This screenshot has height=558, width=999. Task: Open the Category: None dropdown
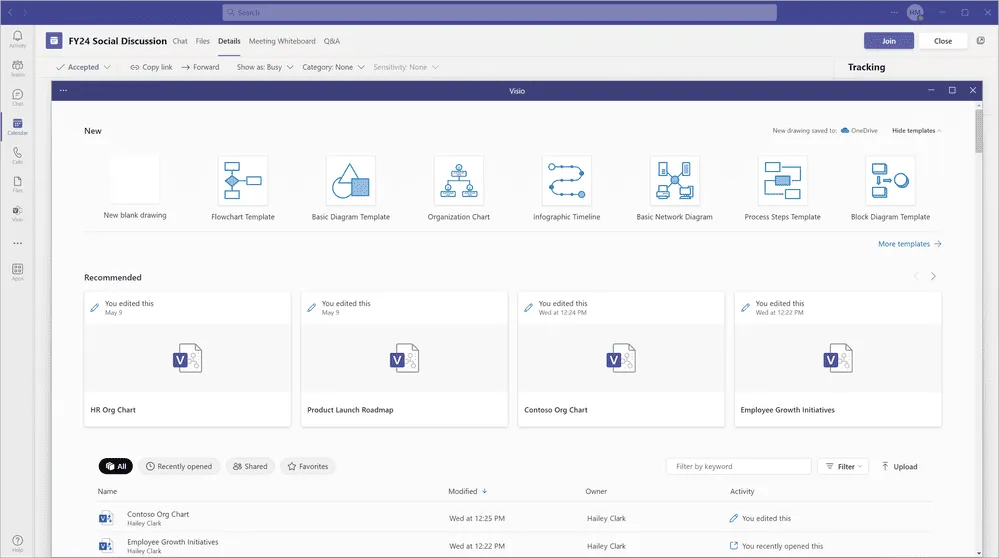click(333, 67)
